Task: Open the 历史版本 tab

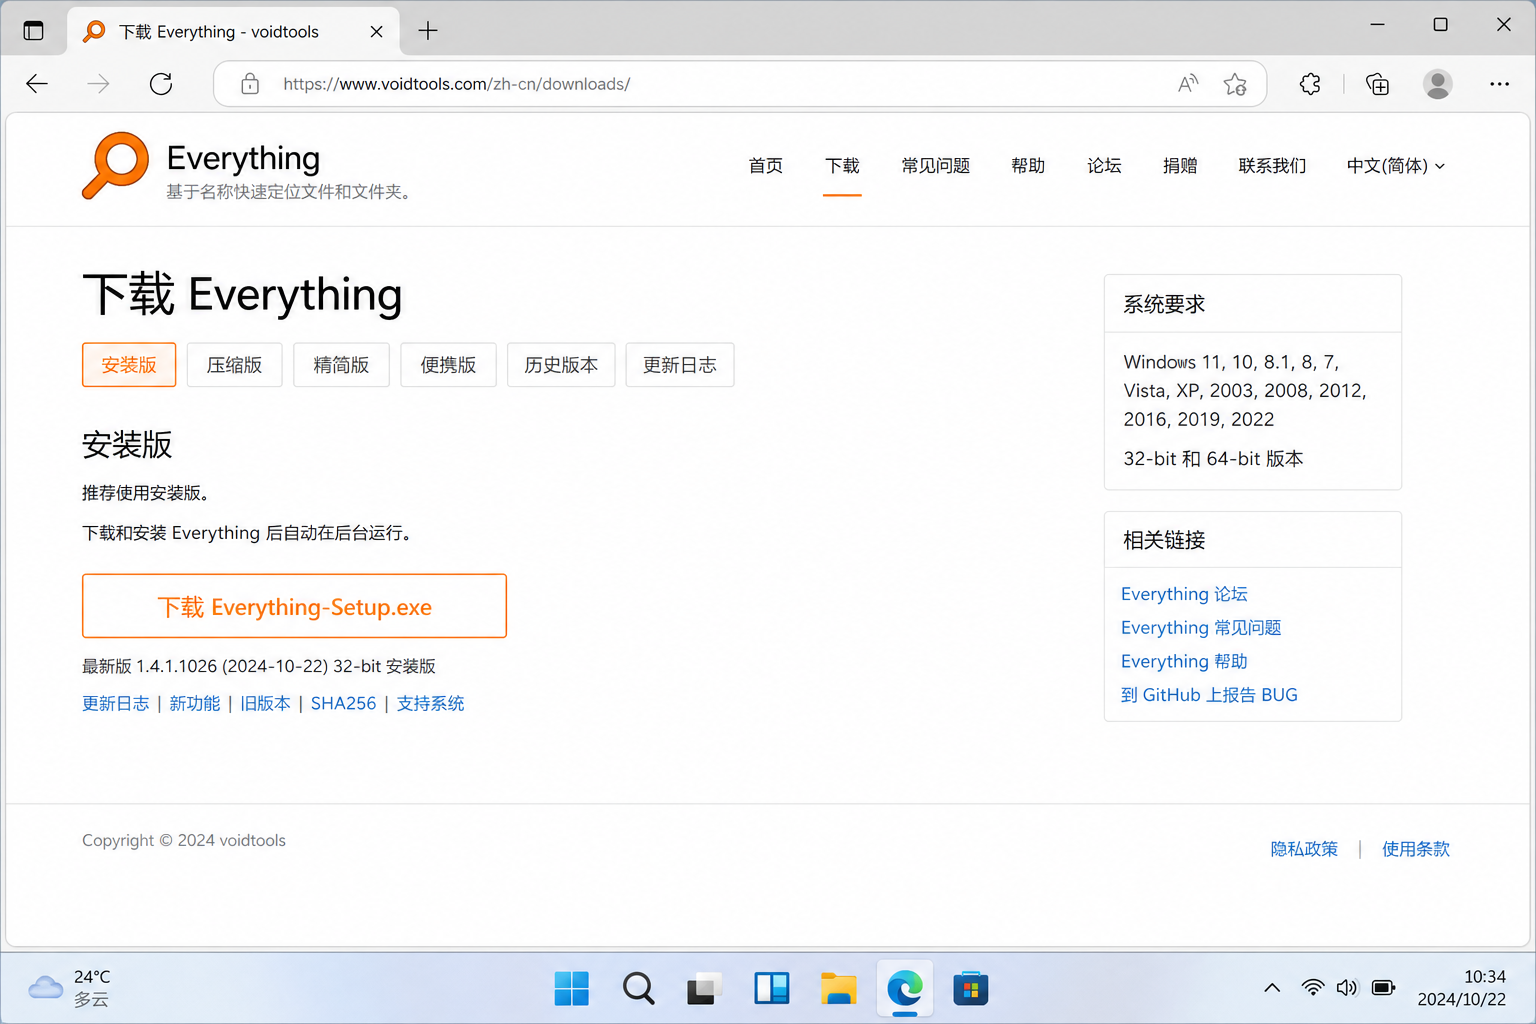Action: 561,365
